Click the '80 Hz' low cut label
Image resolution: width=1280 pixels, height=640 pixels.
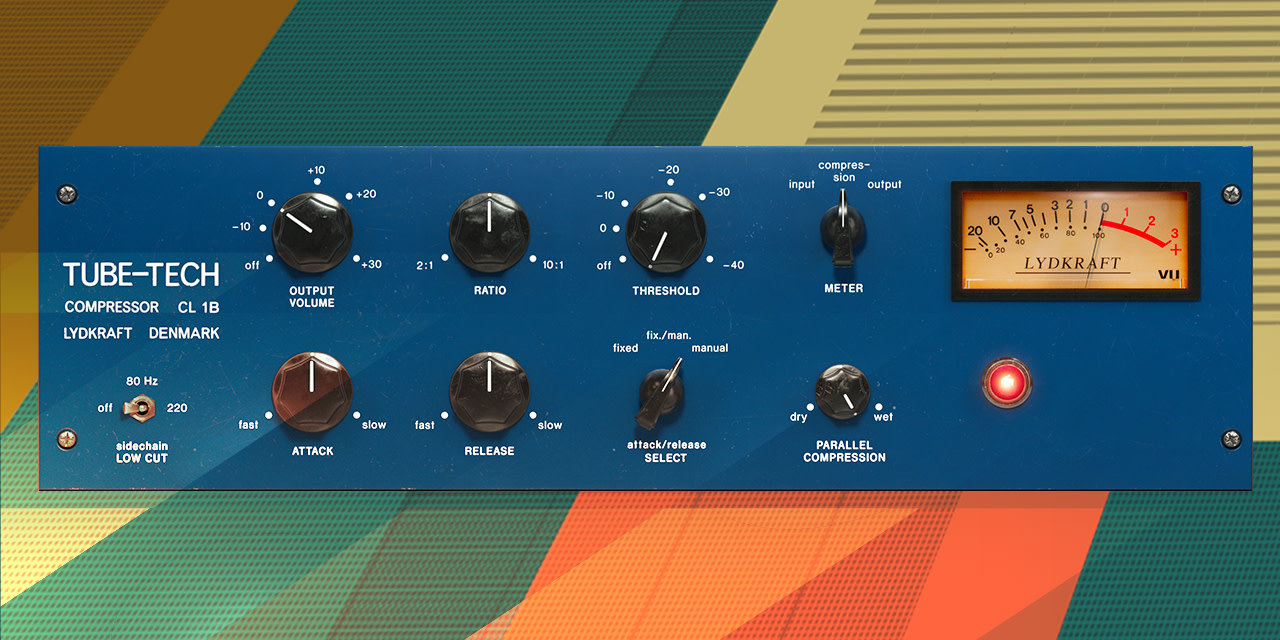coord(142,382)
